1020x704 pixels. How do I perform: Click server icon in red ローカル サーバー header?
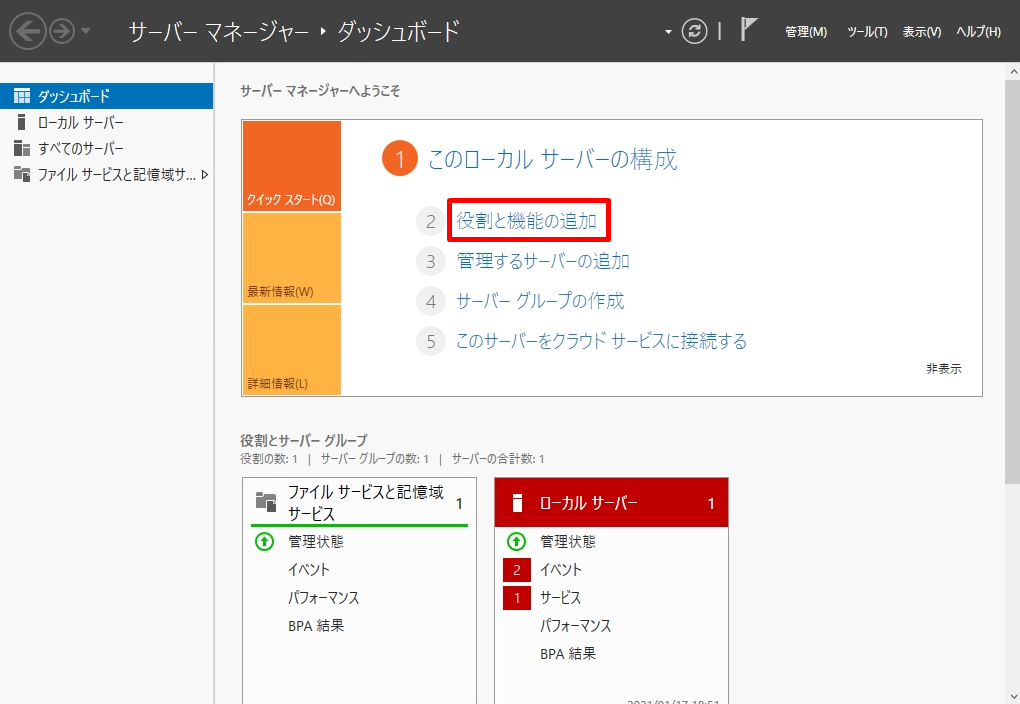pyautogui.click(x=517, y=503)
